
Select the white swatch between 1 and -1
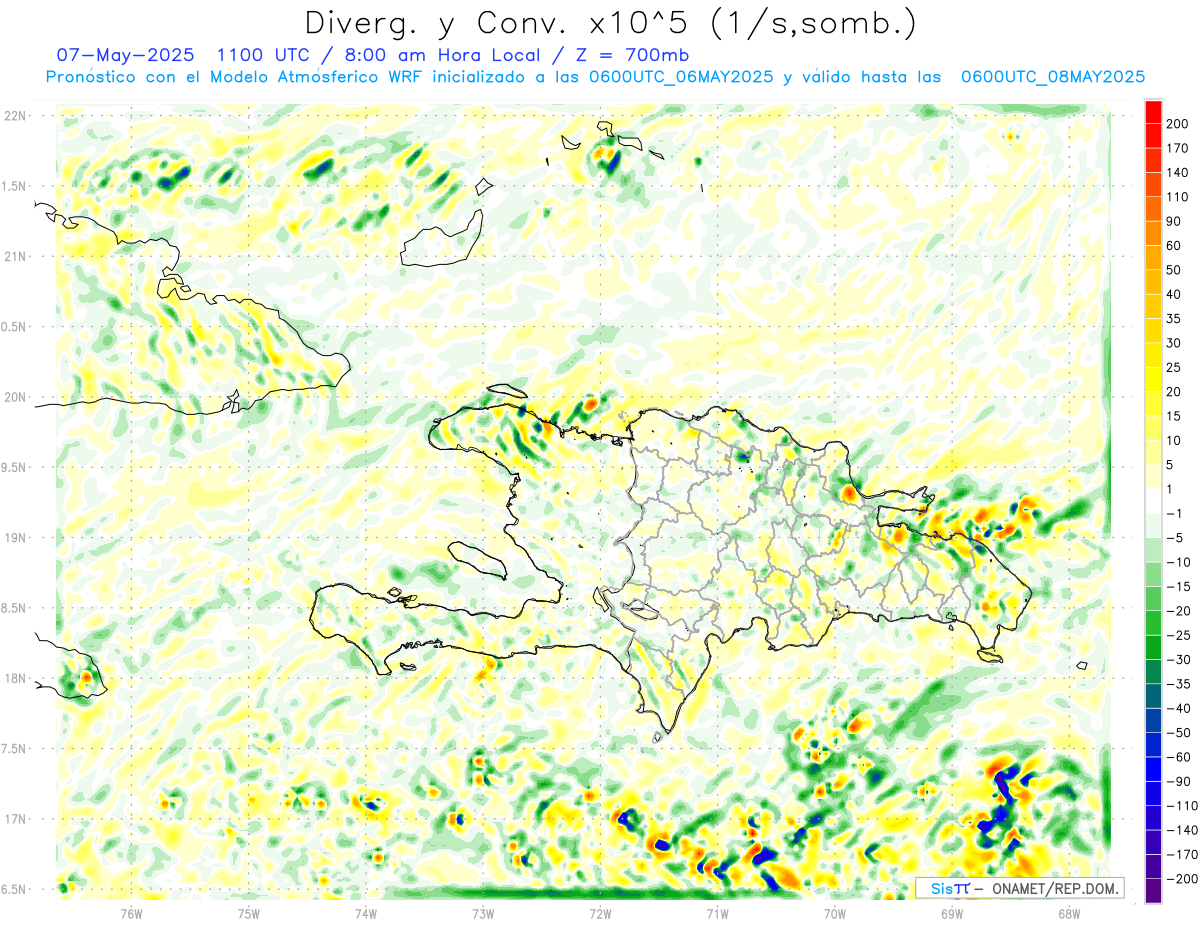click(1153, 501)
